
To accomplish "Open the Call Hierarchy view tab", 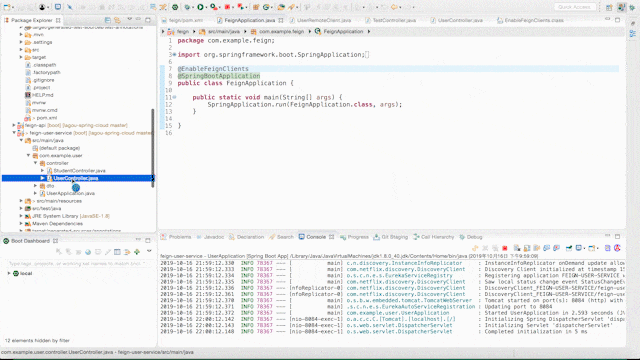I will [x=433, y=237].
